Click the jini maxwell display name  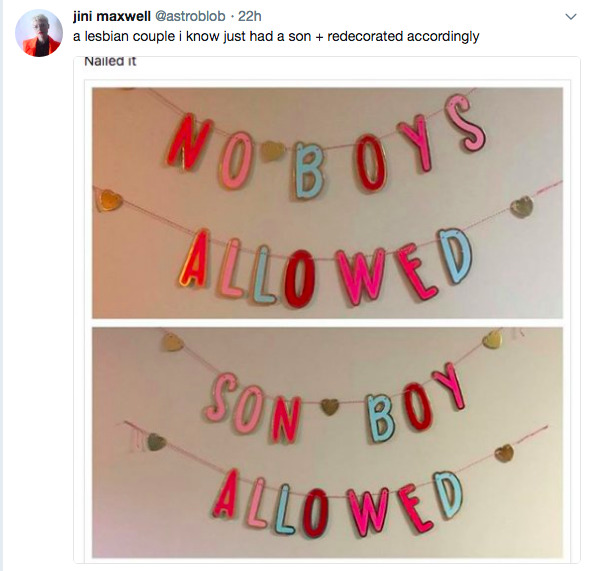tap(112, 16)
